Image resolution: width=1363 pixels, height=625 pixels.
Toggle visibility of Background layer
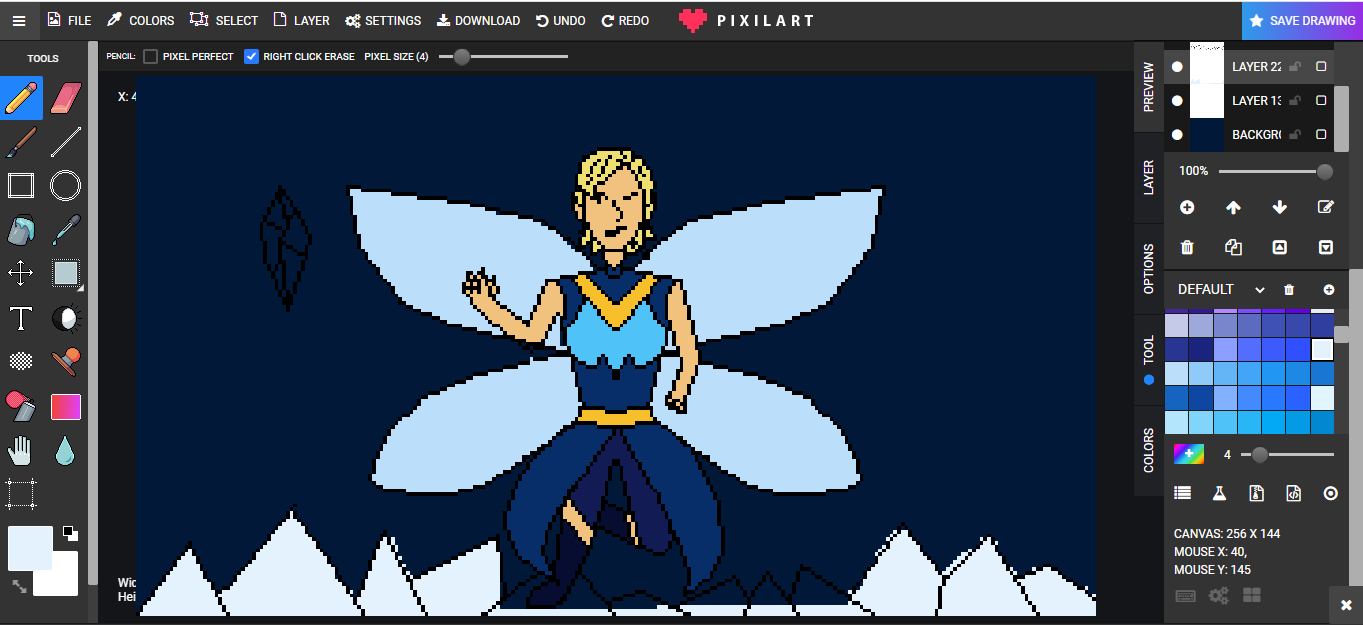tap(1177, 134)
